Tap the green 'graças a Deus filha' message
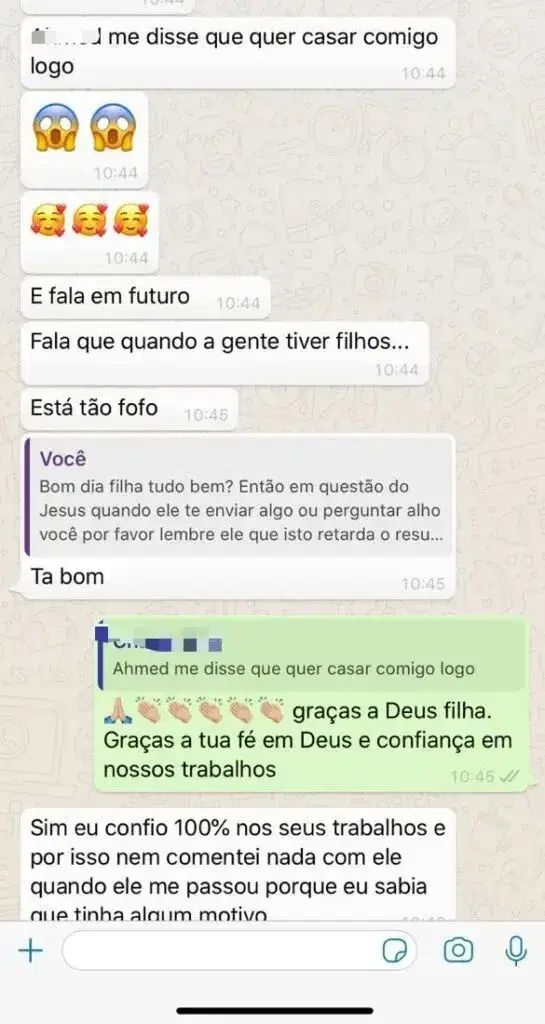The image size is (545, 1024). pyautogui.click(x=311, y=706)
